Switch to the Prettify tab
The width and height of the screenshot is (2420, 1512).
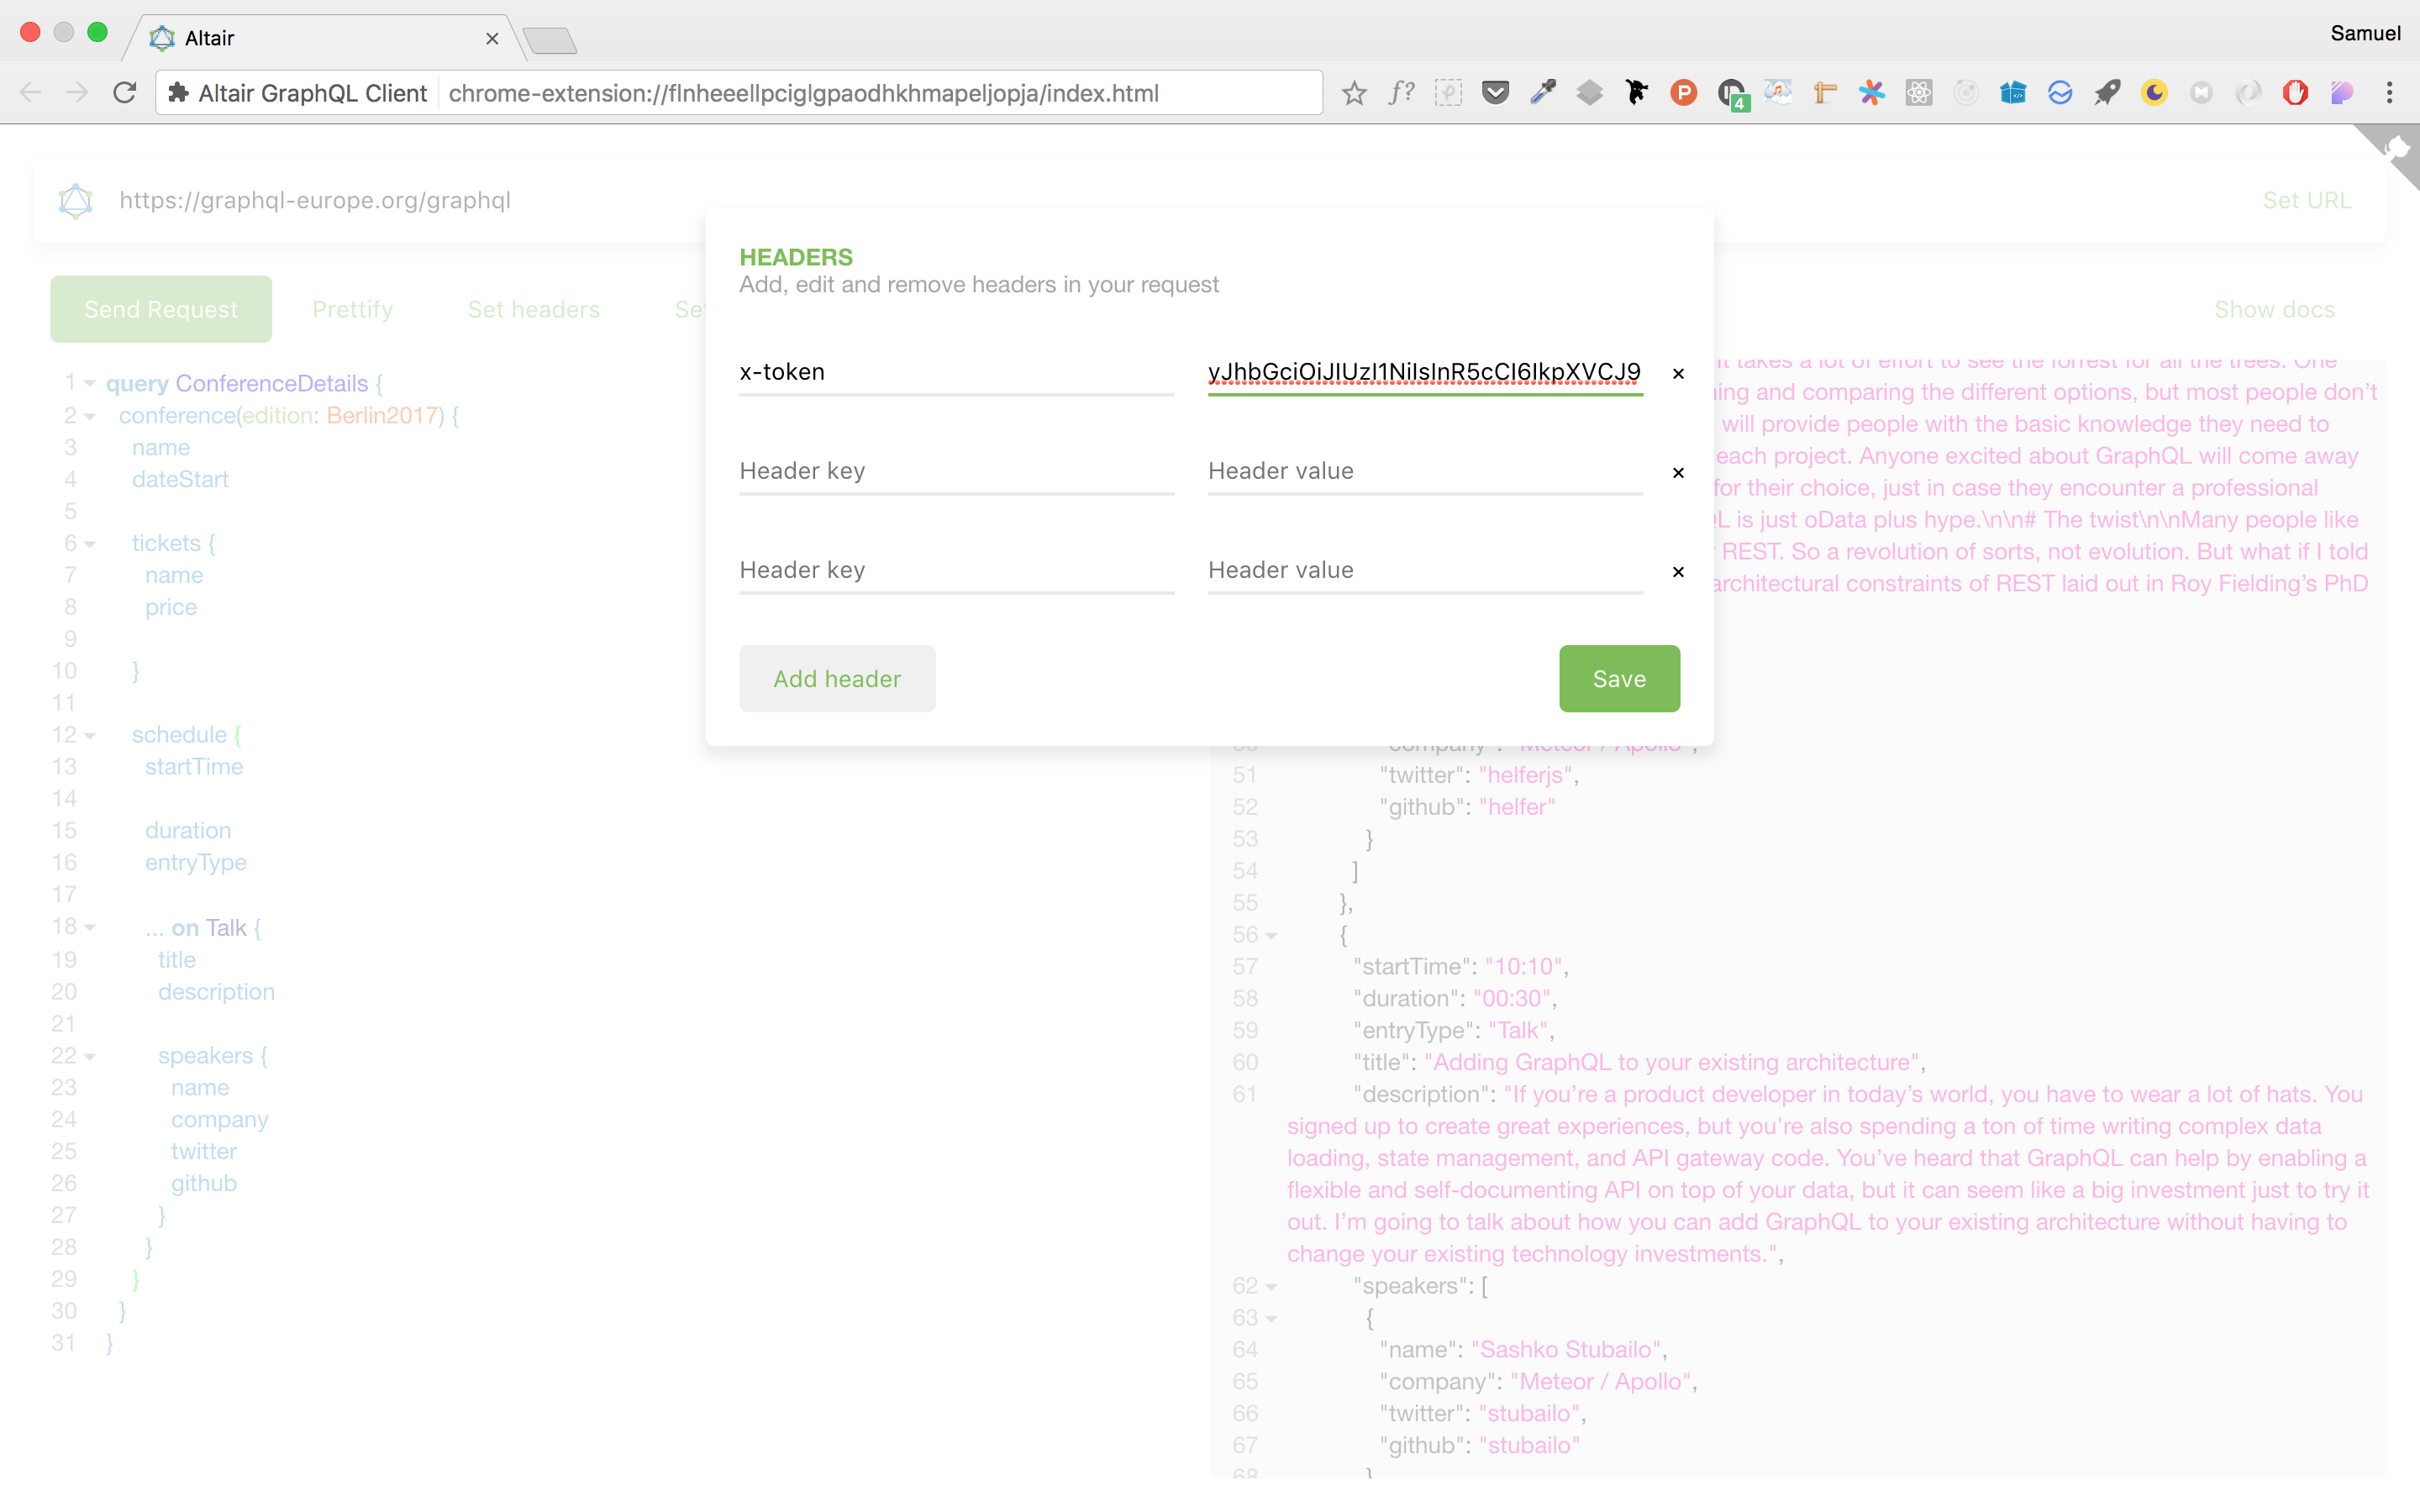[352, 309]
